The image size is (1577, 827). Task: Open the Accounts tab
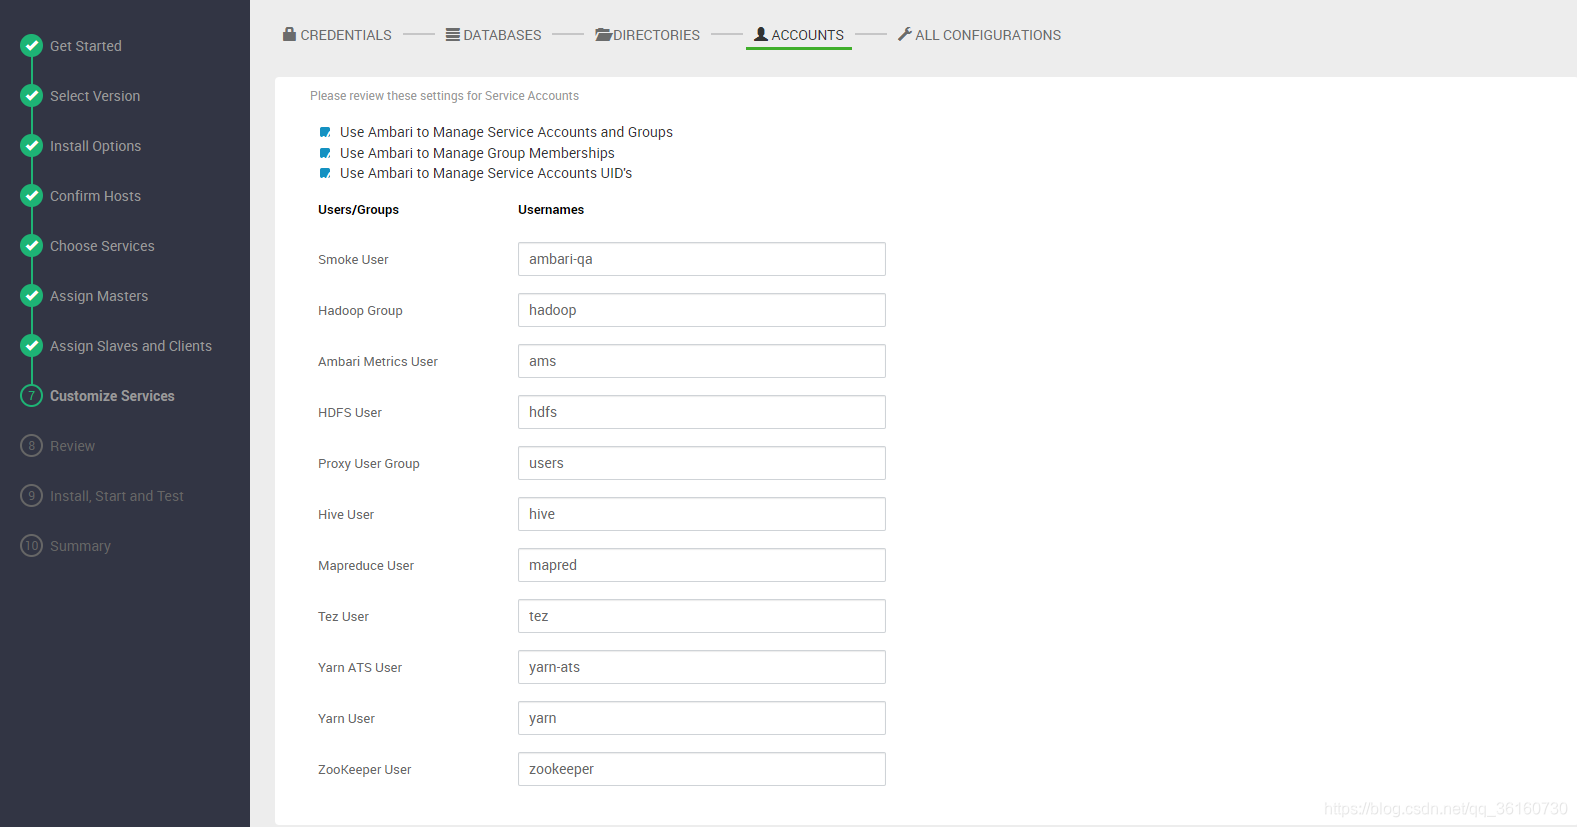[x=799, y=35]
